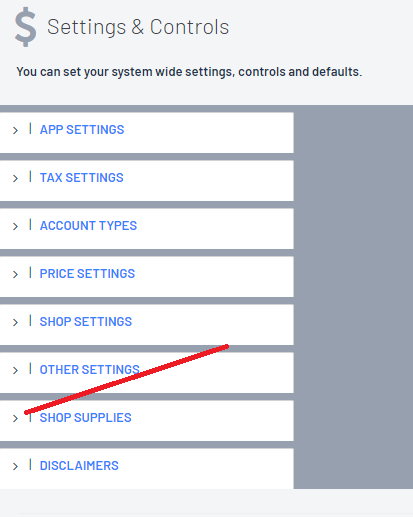Select the OTHER SETTINGS heading
The image size is (413, 517).
[x=90, y=370]
